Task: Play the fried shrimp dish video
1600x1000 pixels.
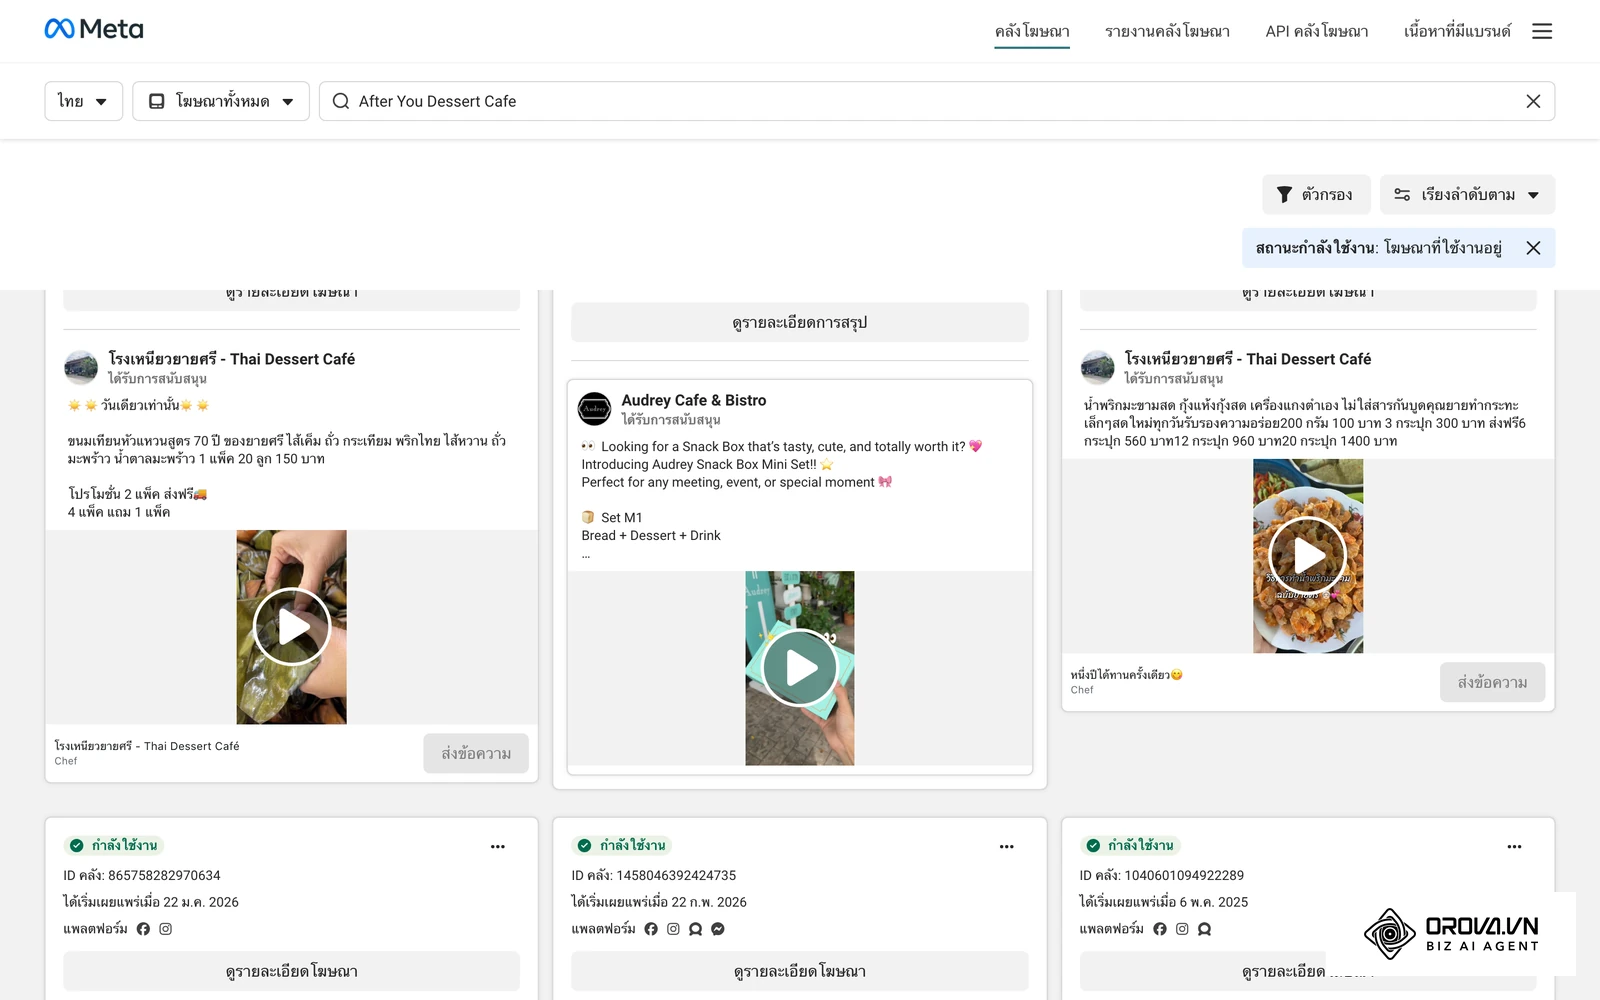Action: pos(1308,556)
